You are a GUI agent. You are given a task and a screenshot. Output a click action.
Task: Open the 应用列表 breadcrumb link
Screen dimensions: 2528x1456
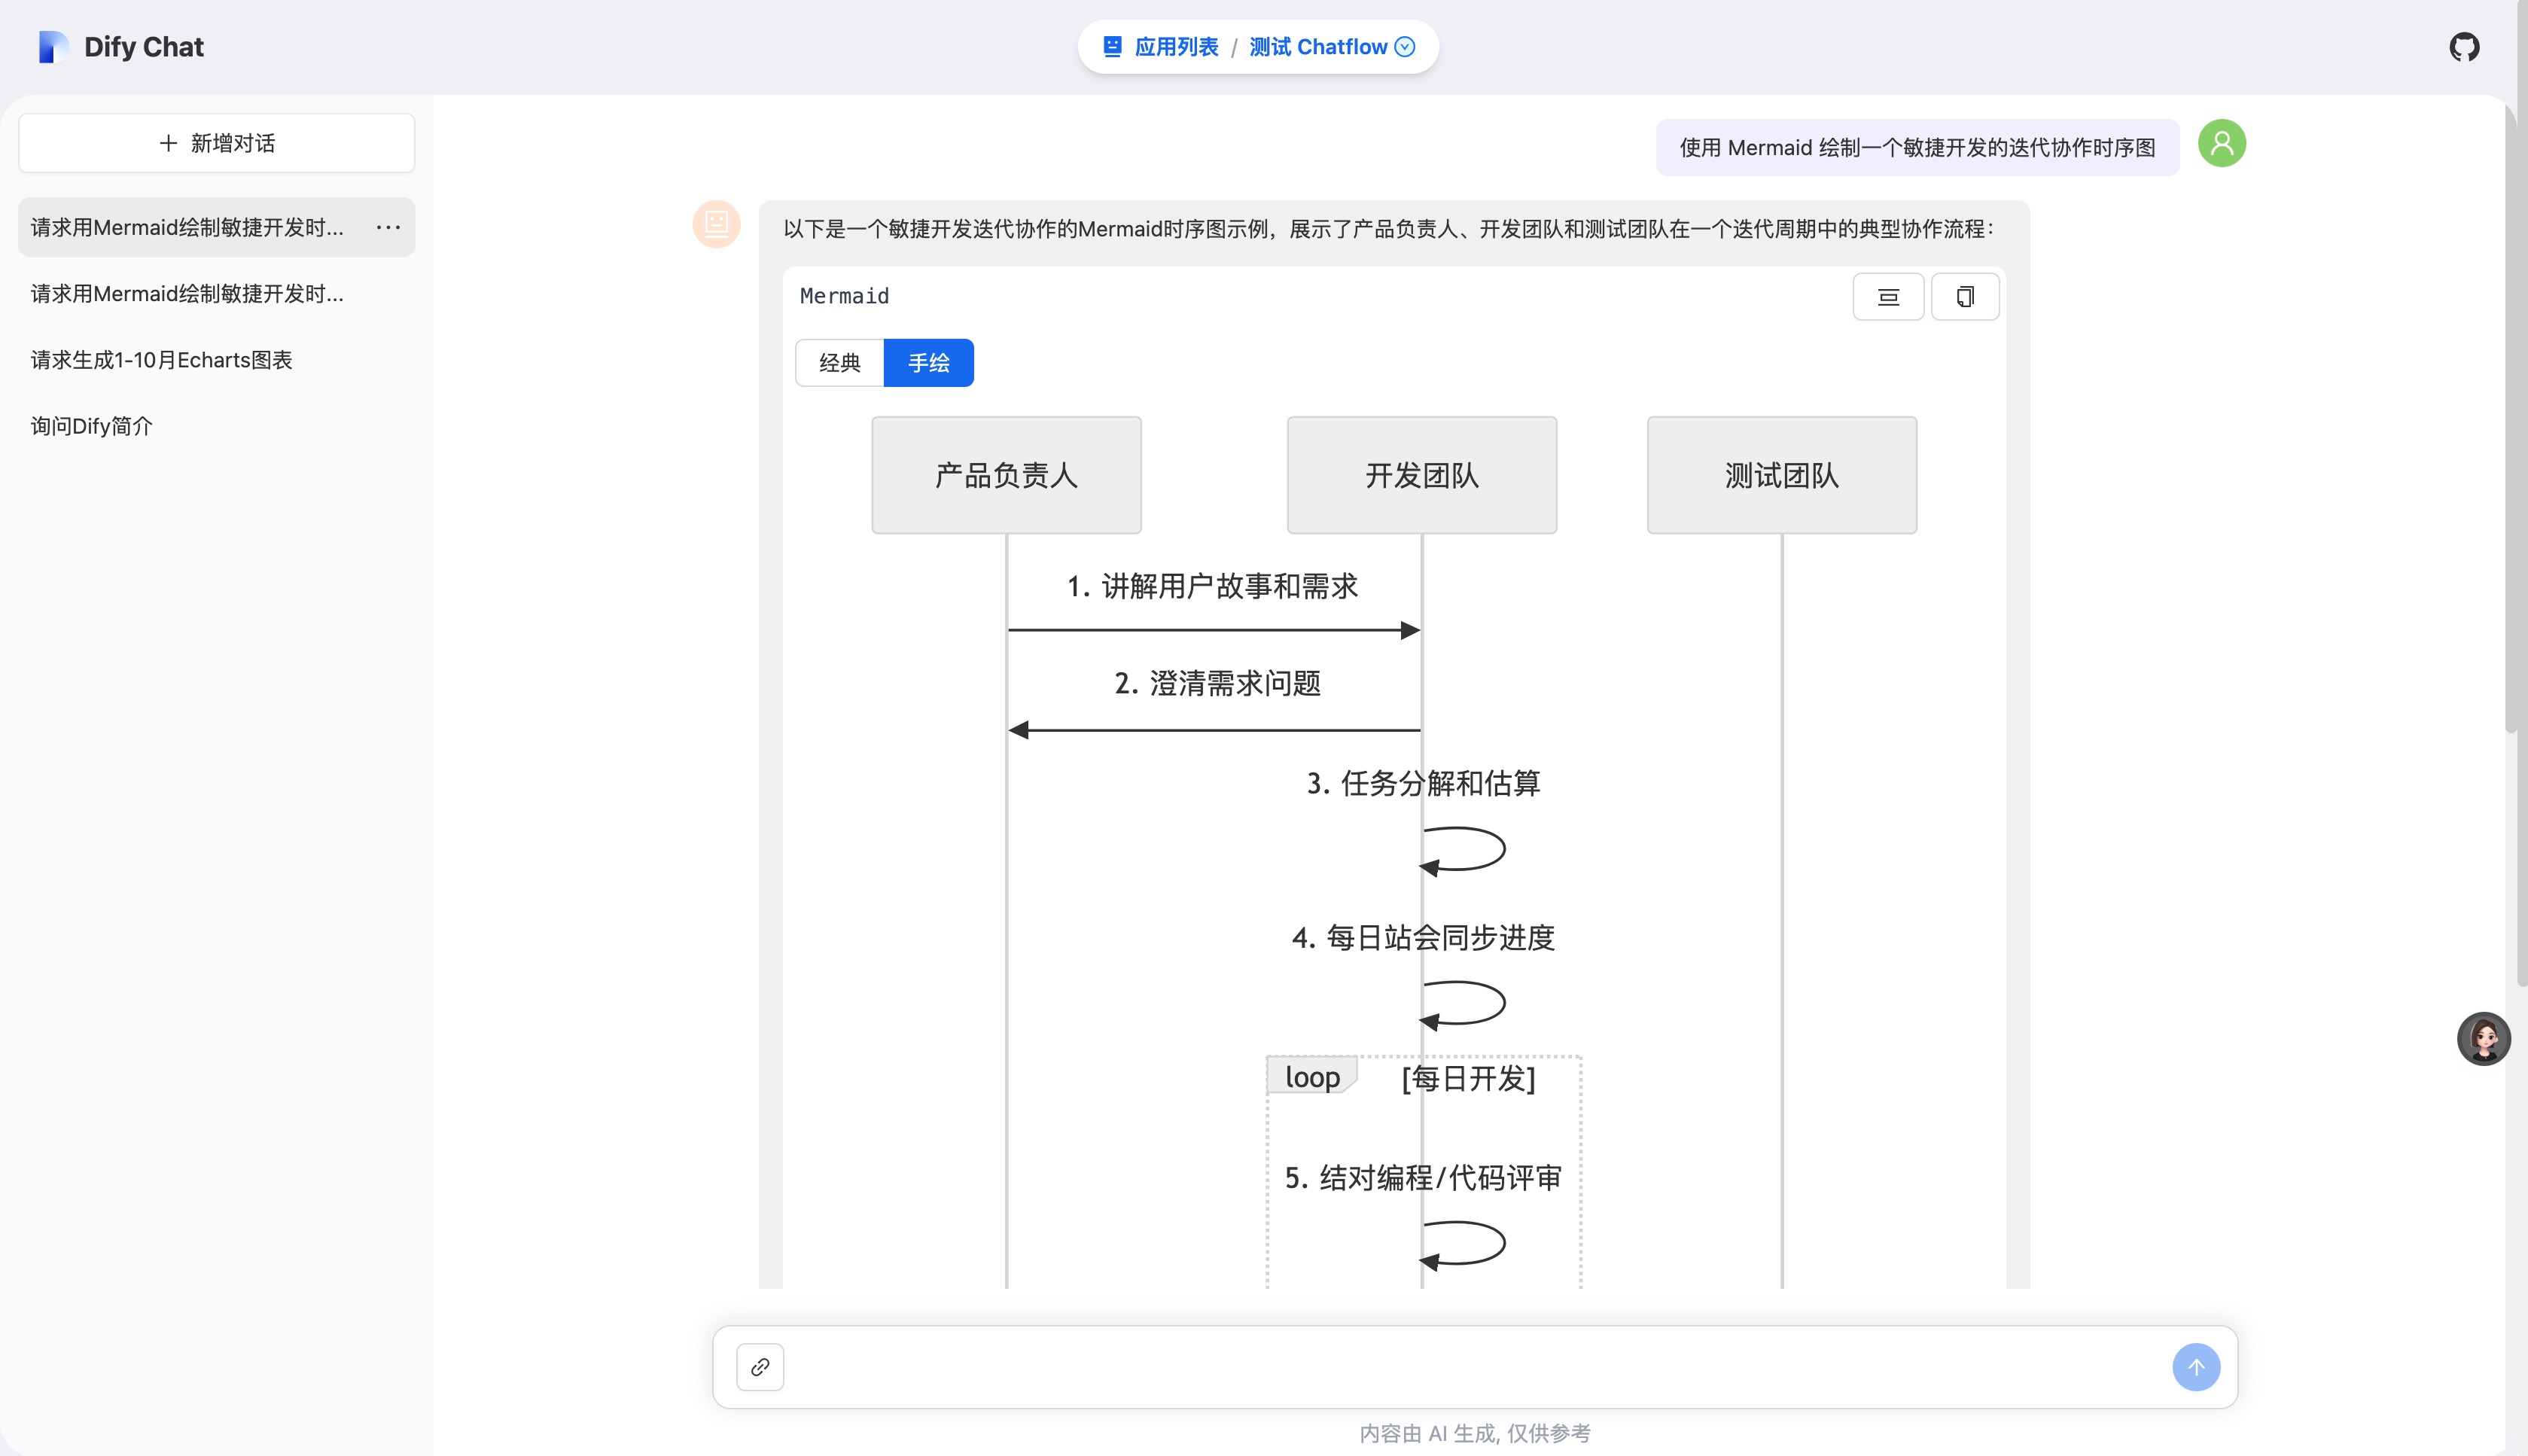[x=1175, y=47]
